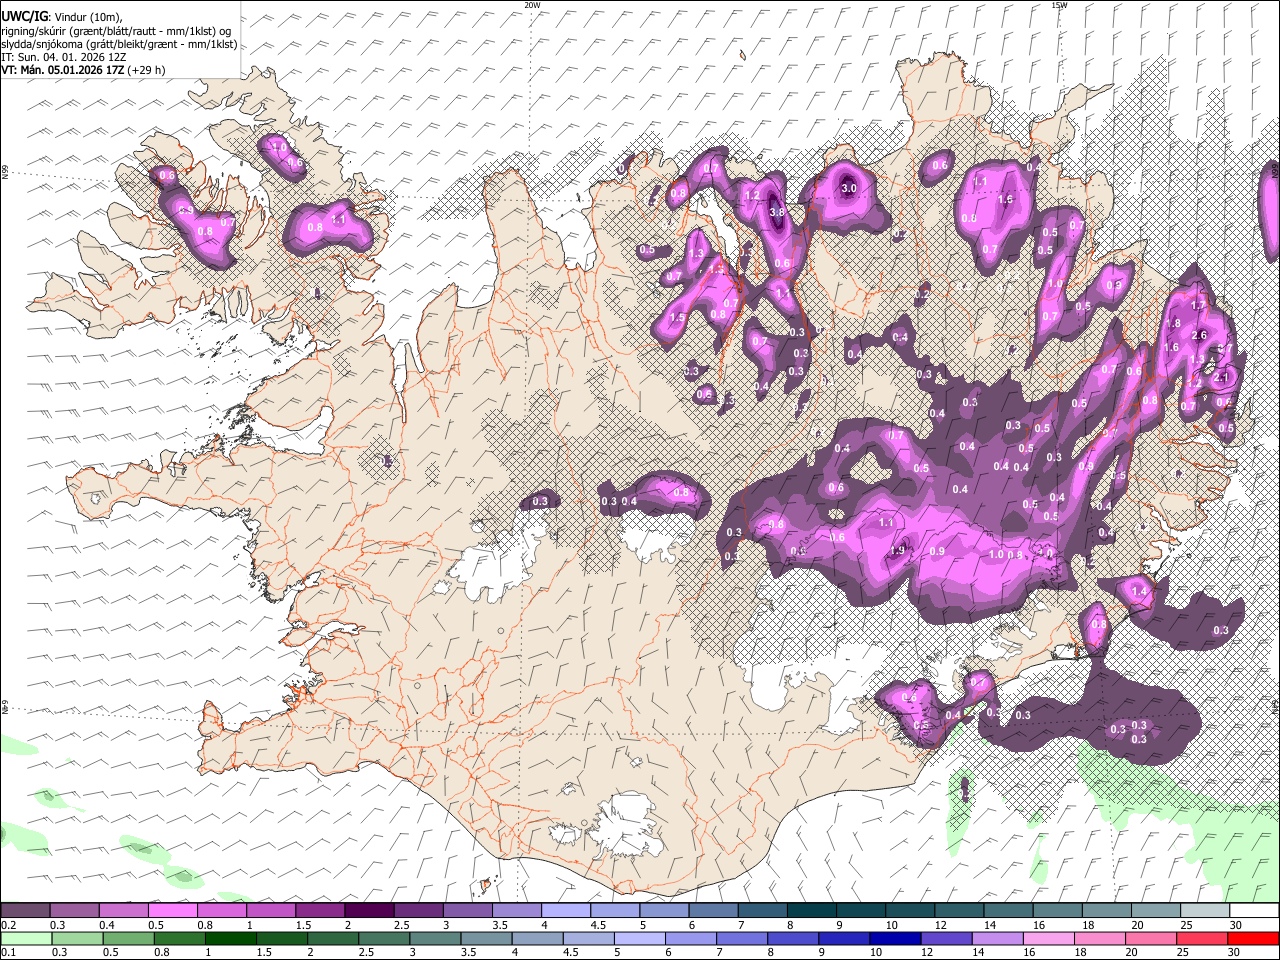Image resolution: width=1280 pixels, height=960 pixels.
Task: Click the white Mýrdalsjökull glacier near south coast
Action: pos(625,825)
